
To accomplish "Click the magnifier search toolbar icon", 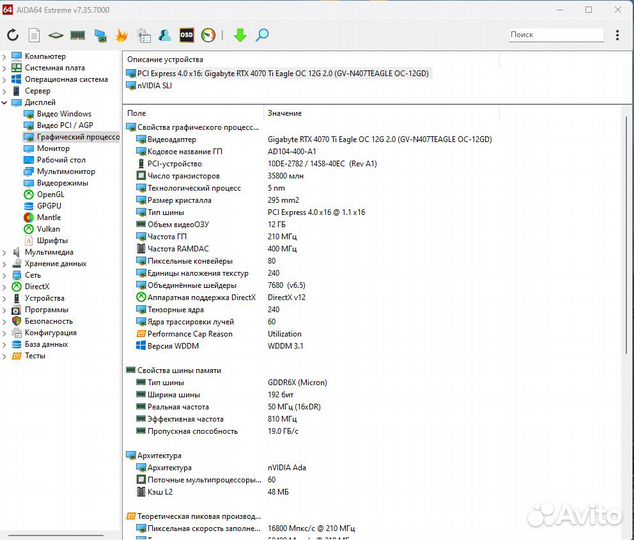I will pos(262,35).
